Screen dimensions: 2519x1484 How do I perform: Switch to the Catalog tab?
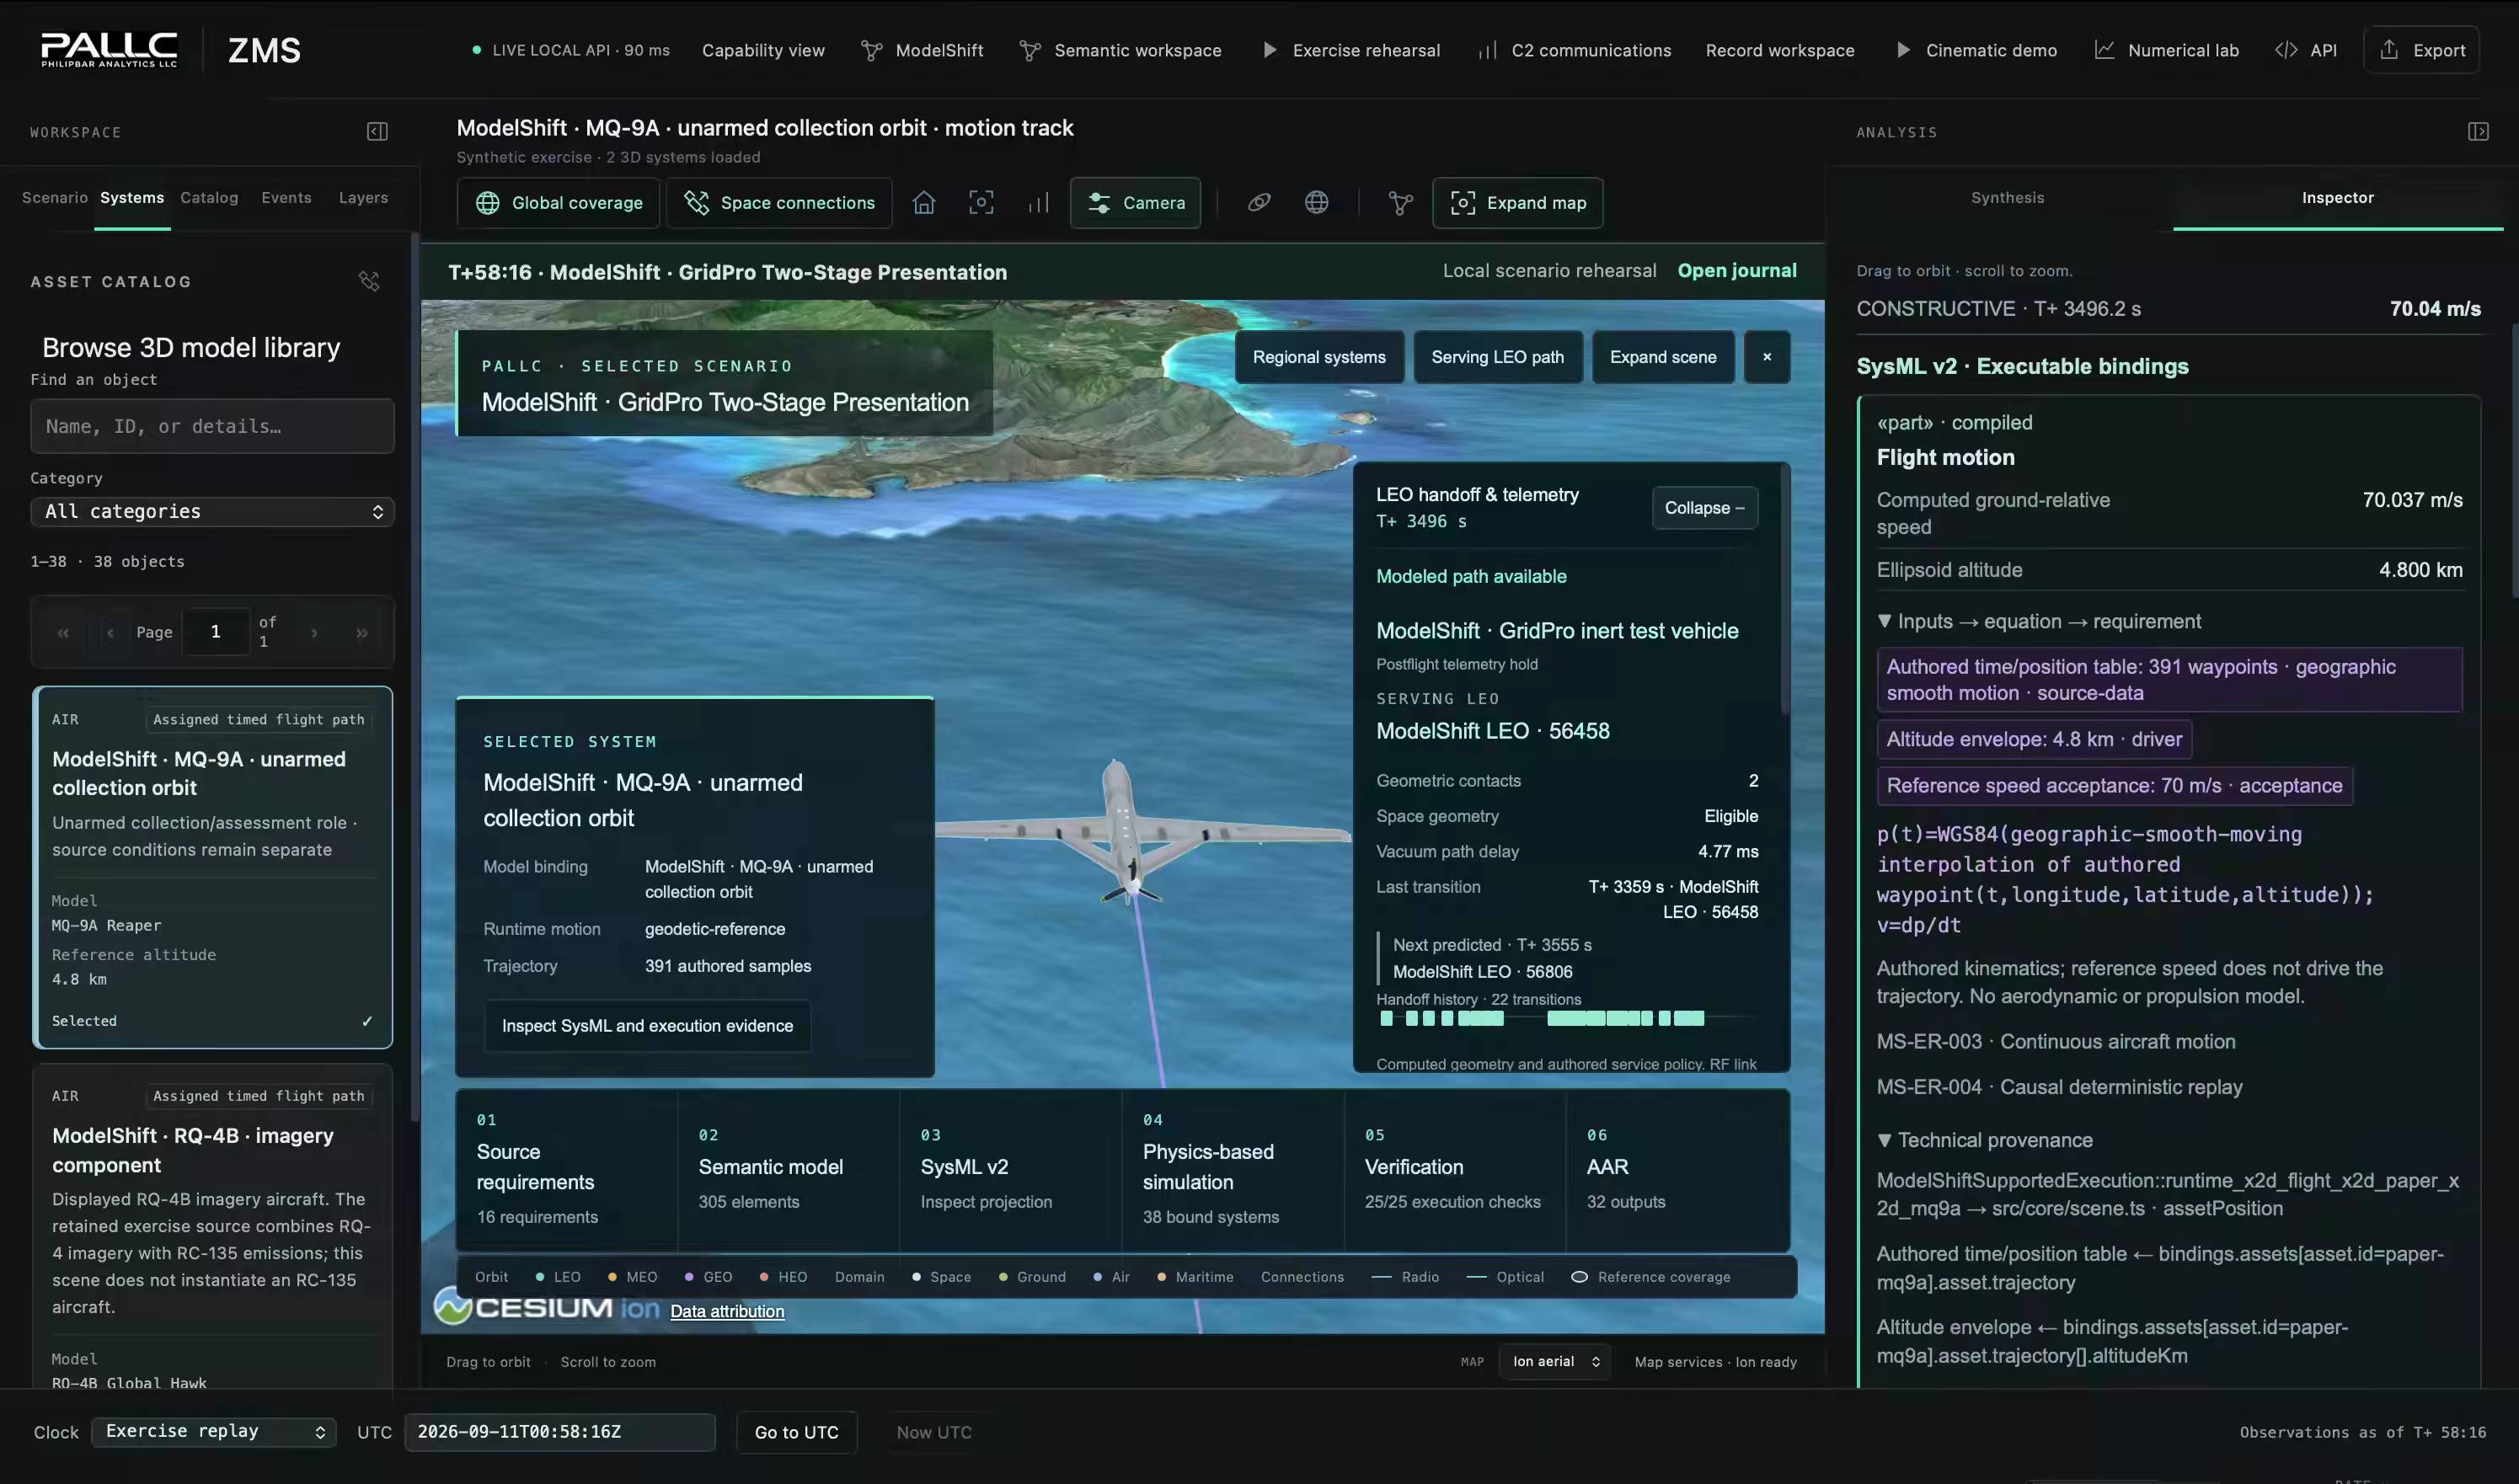pyautogui.click(x=209, y=198)
